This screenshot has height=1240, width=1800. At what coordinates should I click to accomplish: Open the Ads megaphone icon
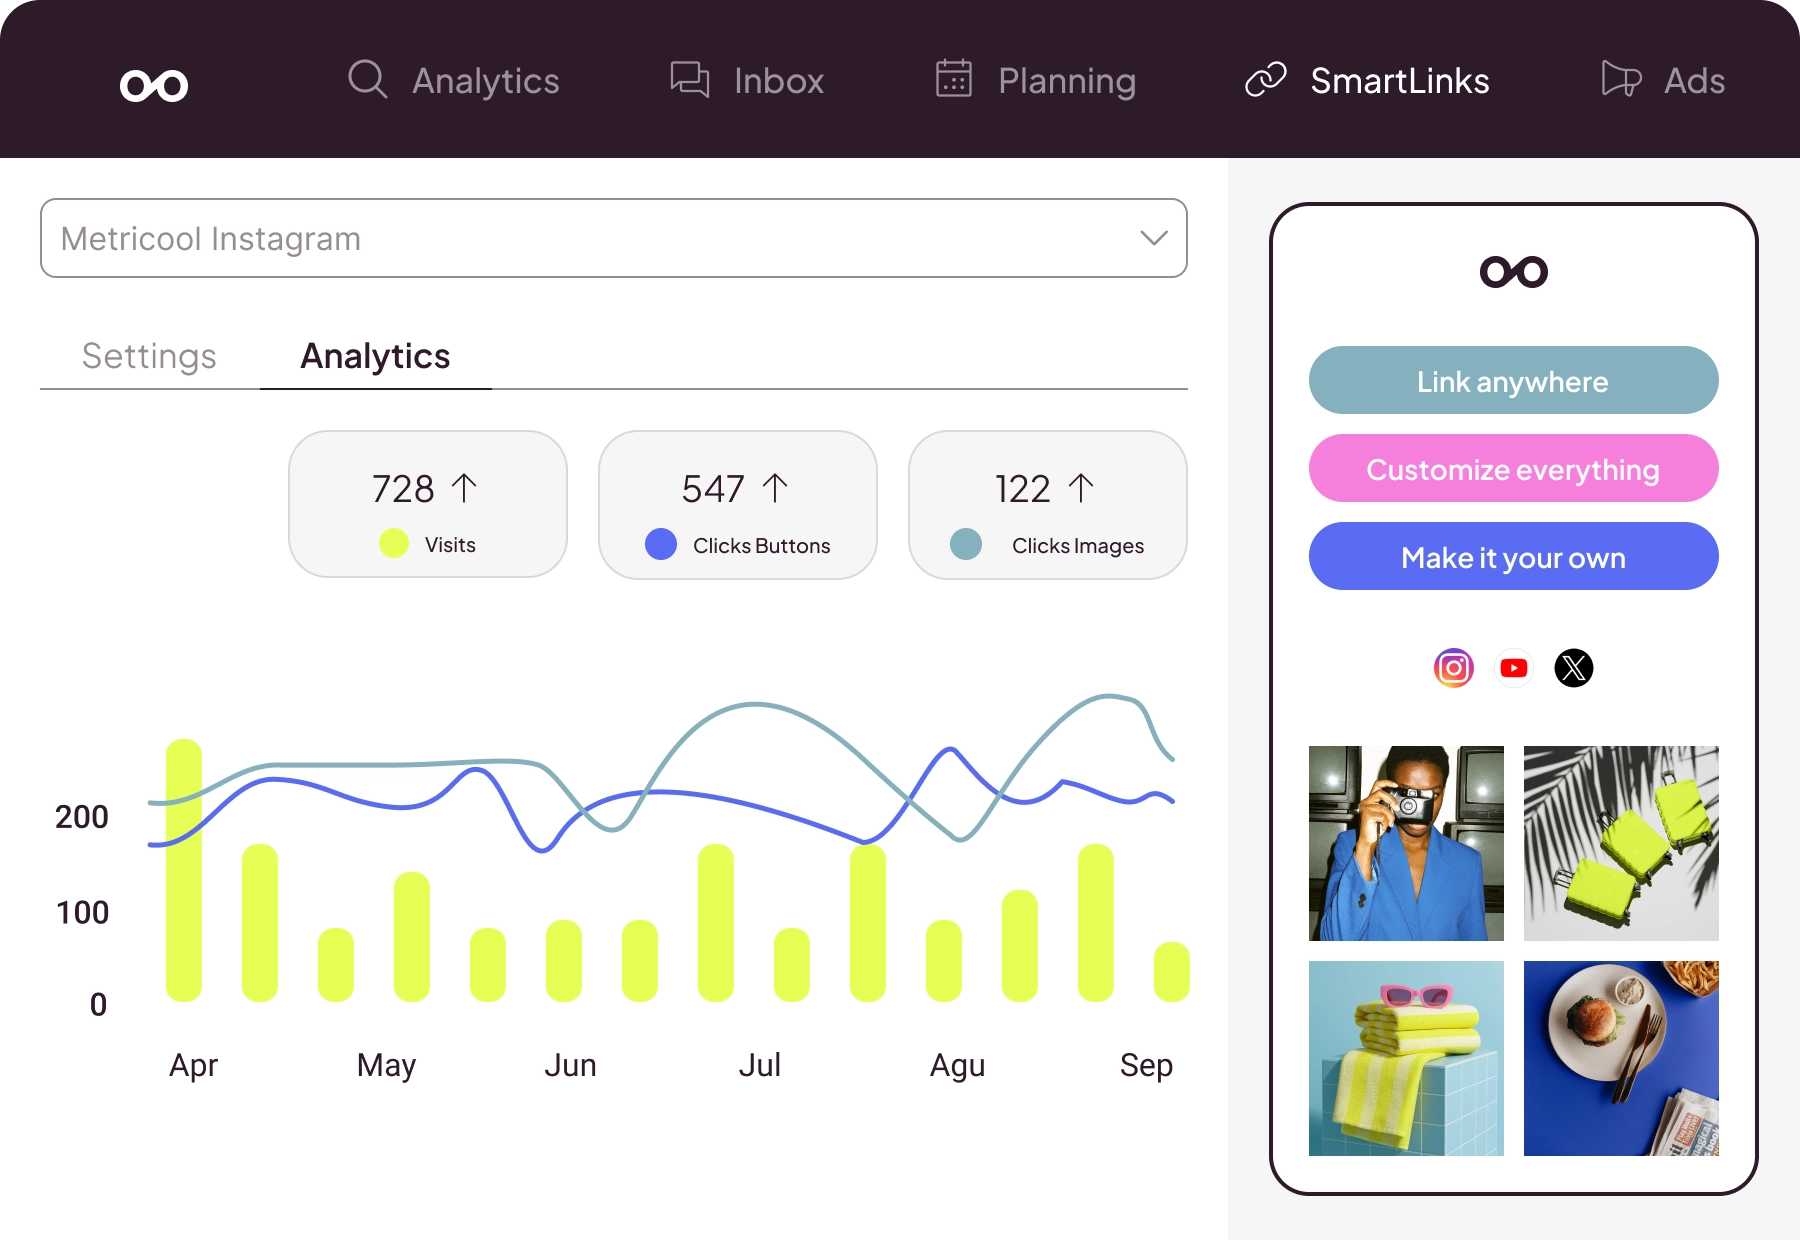(1619, 80)
